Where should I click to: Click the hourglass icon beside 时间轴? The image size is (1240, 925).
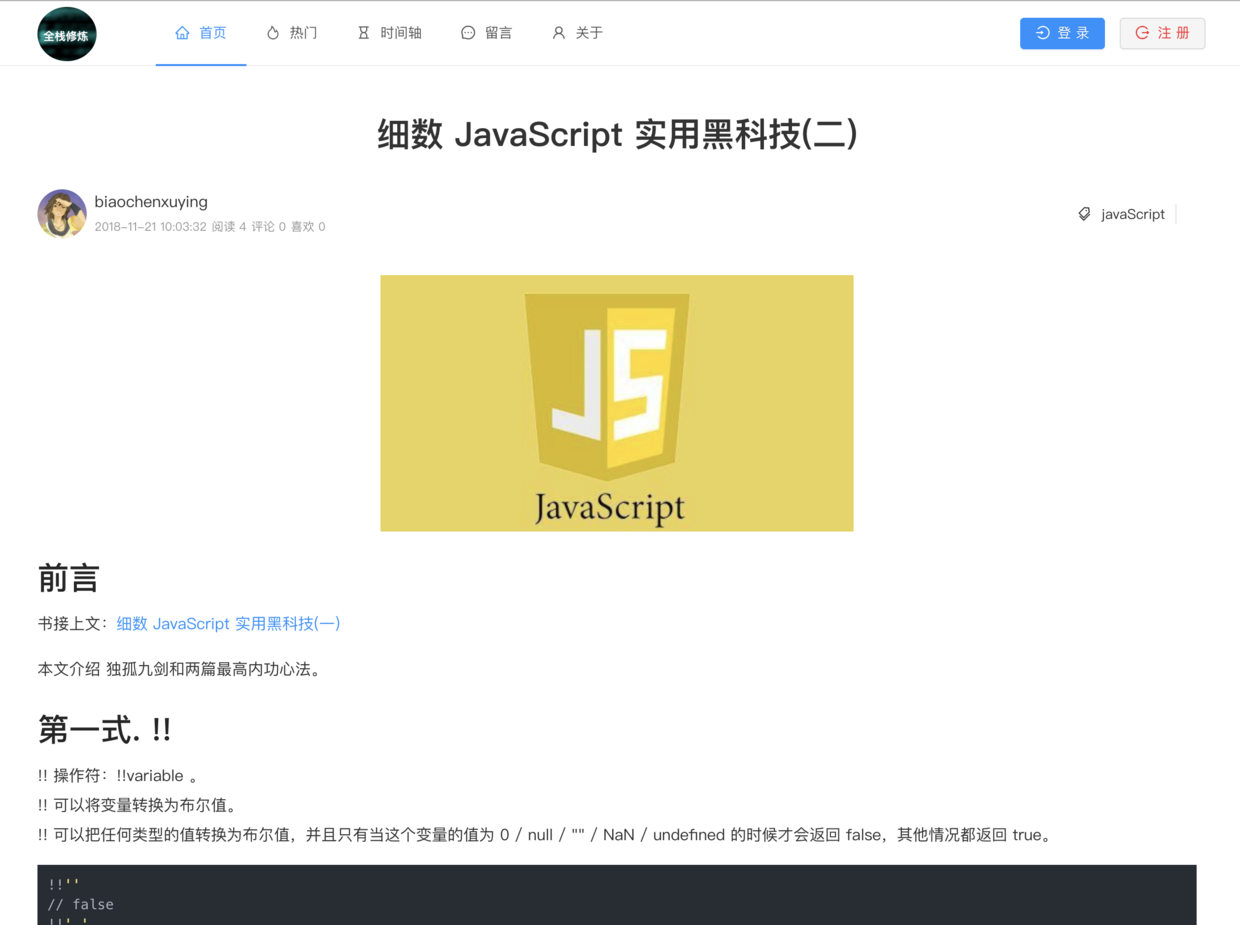pyautogui.click(x=364, y=33)
